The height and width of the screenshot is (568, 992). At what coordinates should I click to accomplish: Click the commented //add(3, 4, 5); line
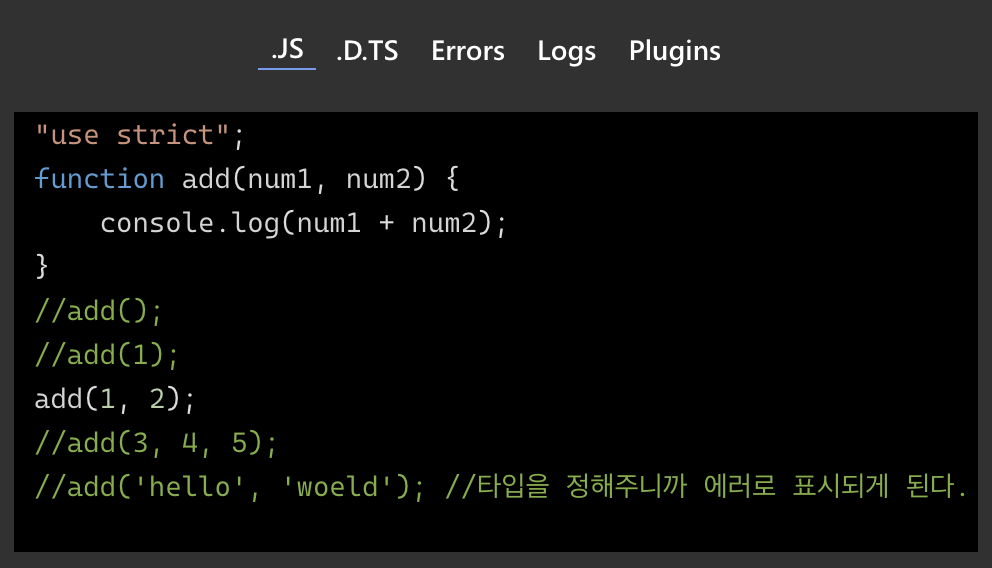[156, 443]
